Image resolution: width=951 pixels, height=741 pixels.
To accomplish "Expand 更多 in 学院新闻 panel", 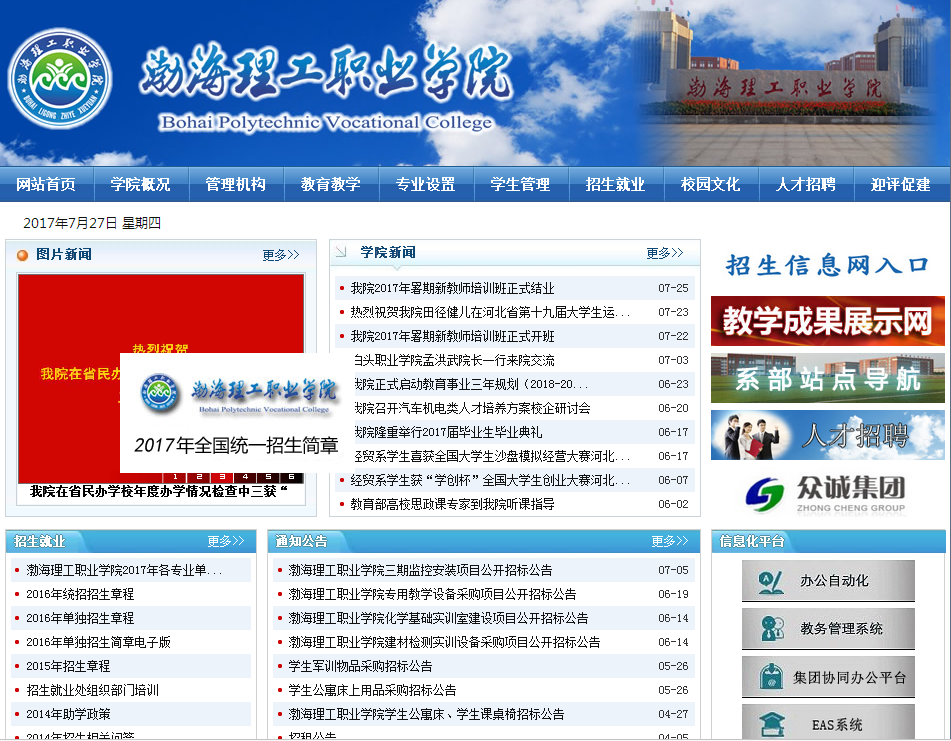I will [664, 253].
